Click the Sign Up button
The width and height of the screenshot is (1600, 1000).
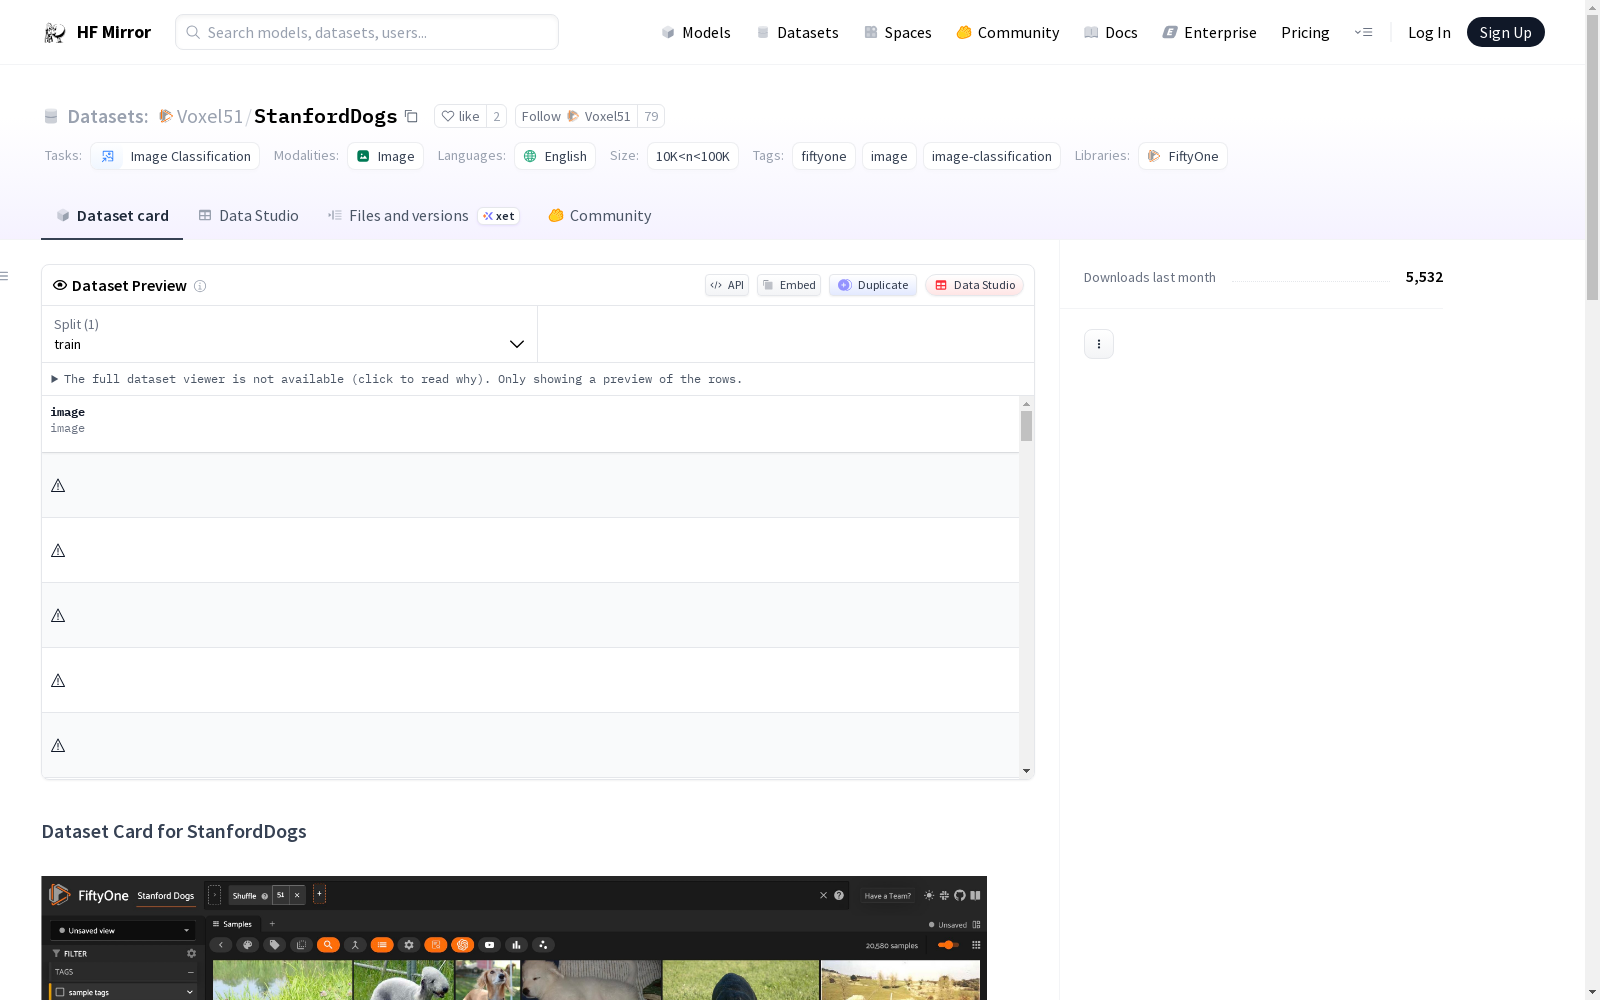coord(1505,32)
